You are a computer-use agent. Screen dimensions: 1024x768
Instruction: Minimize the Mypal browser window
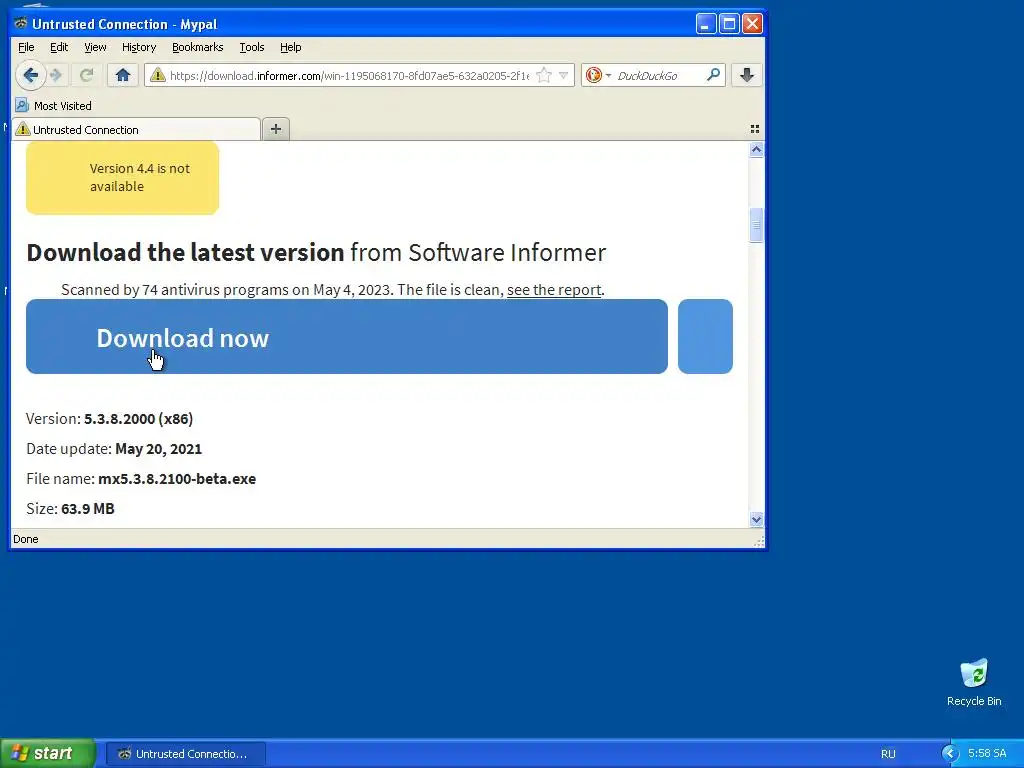(x=705, y=24)
